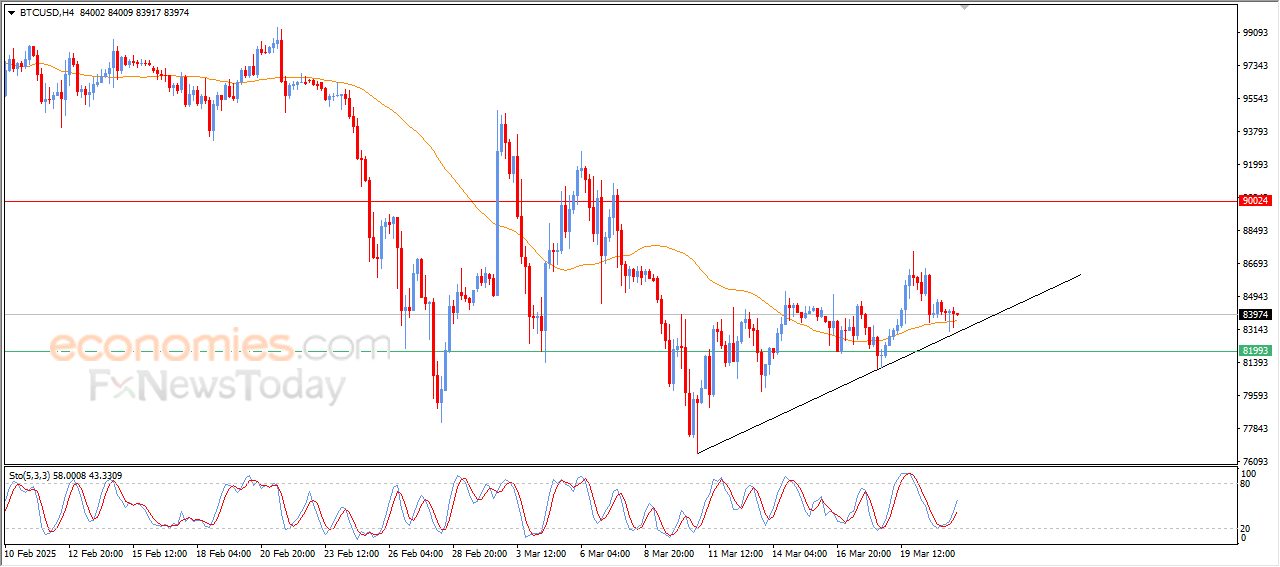Viewport: 1280px width, 567px height.
Task: Select the BTCUSD,H4 symbol title text
Action: (x=46, y=13)
